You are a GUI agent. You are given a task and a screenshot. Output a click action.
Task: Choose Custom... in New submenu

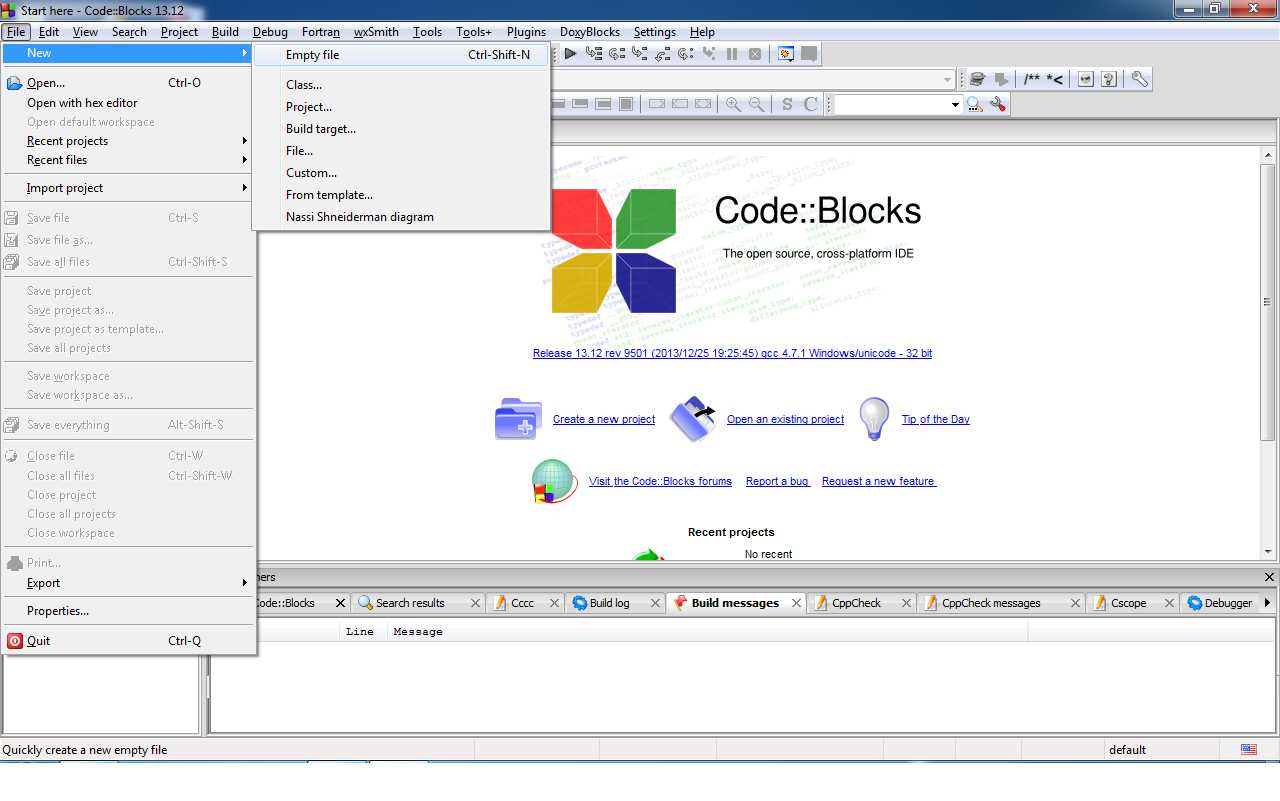click(x=401, y=173)
